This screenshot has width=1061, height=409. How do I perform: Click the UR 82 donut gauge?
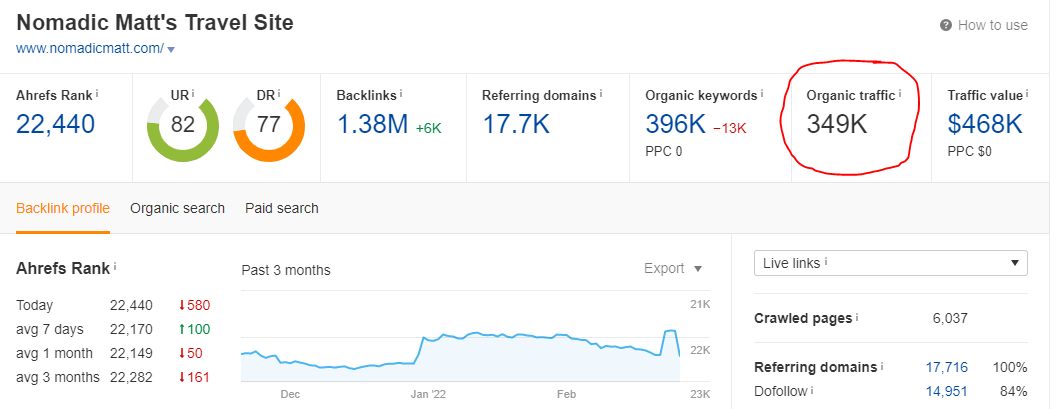[183, 126]
